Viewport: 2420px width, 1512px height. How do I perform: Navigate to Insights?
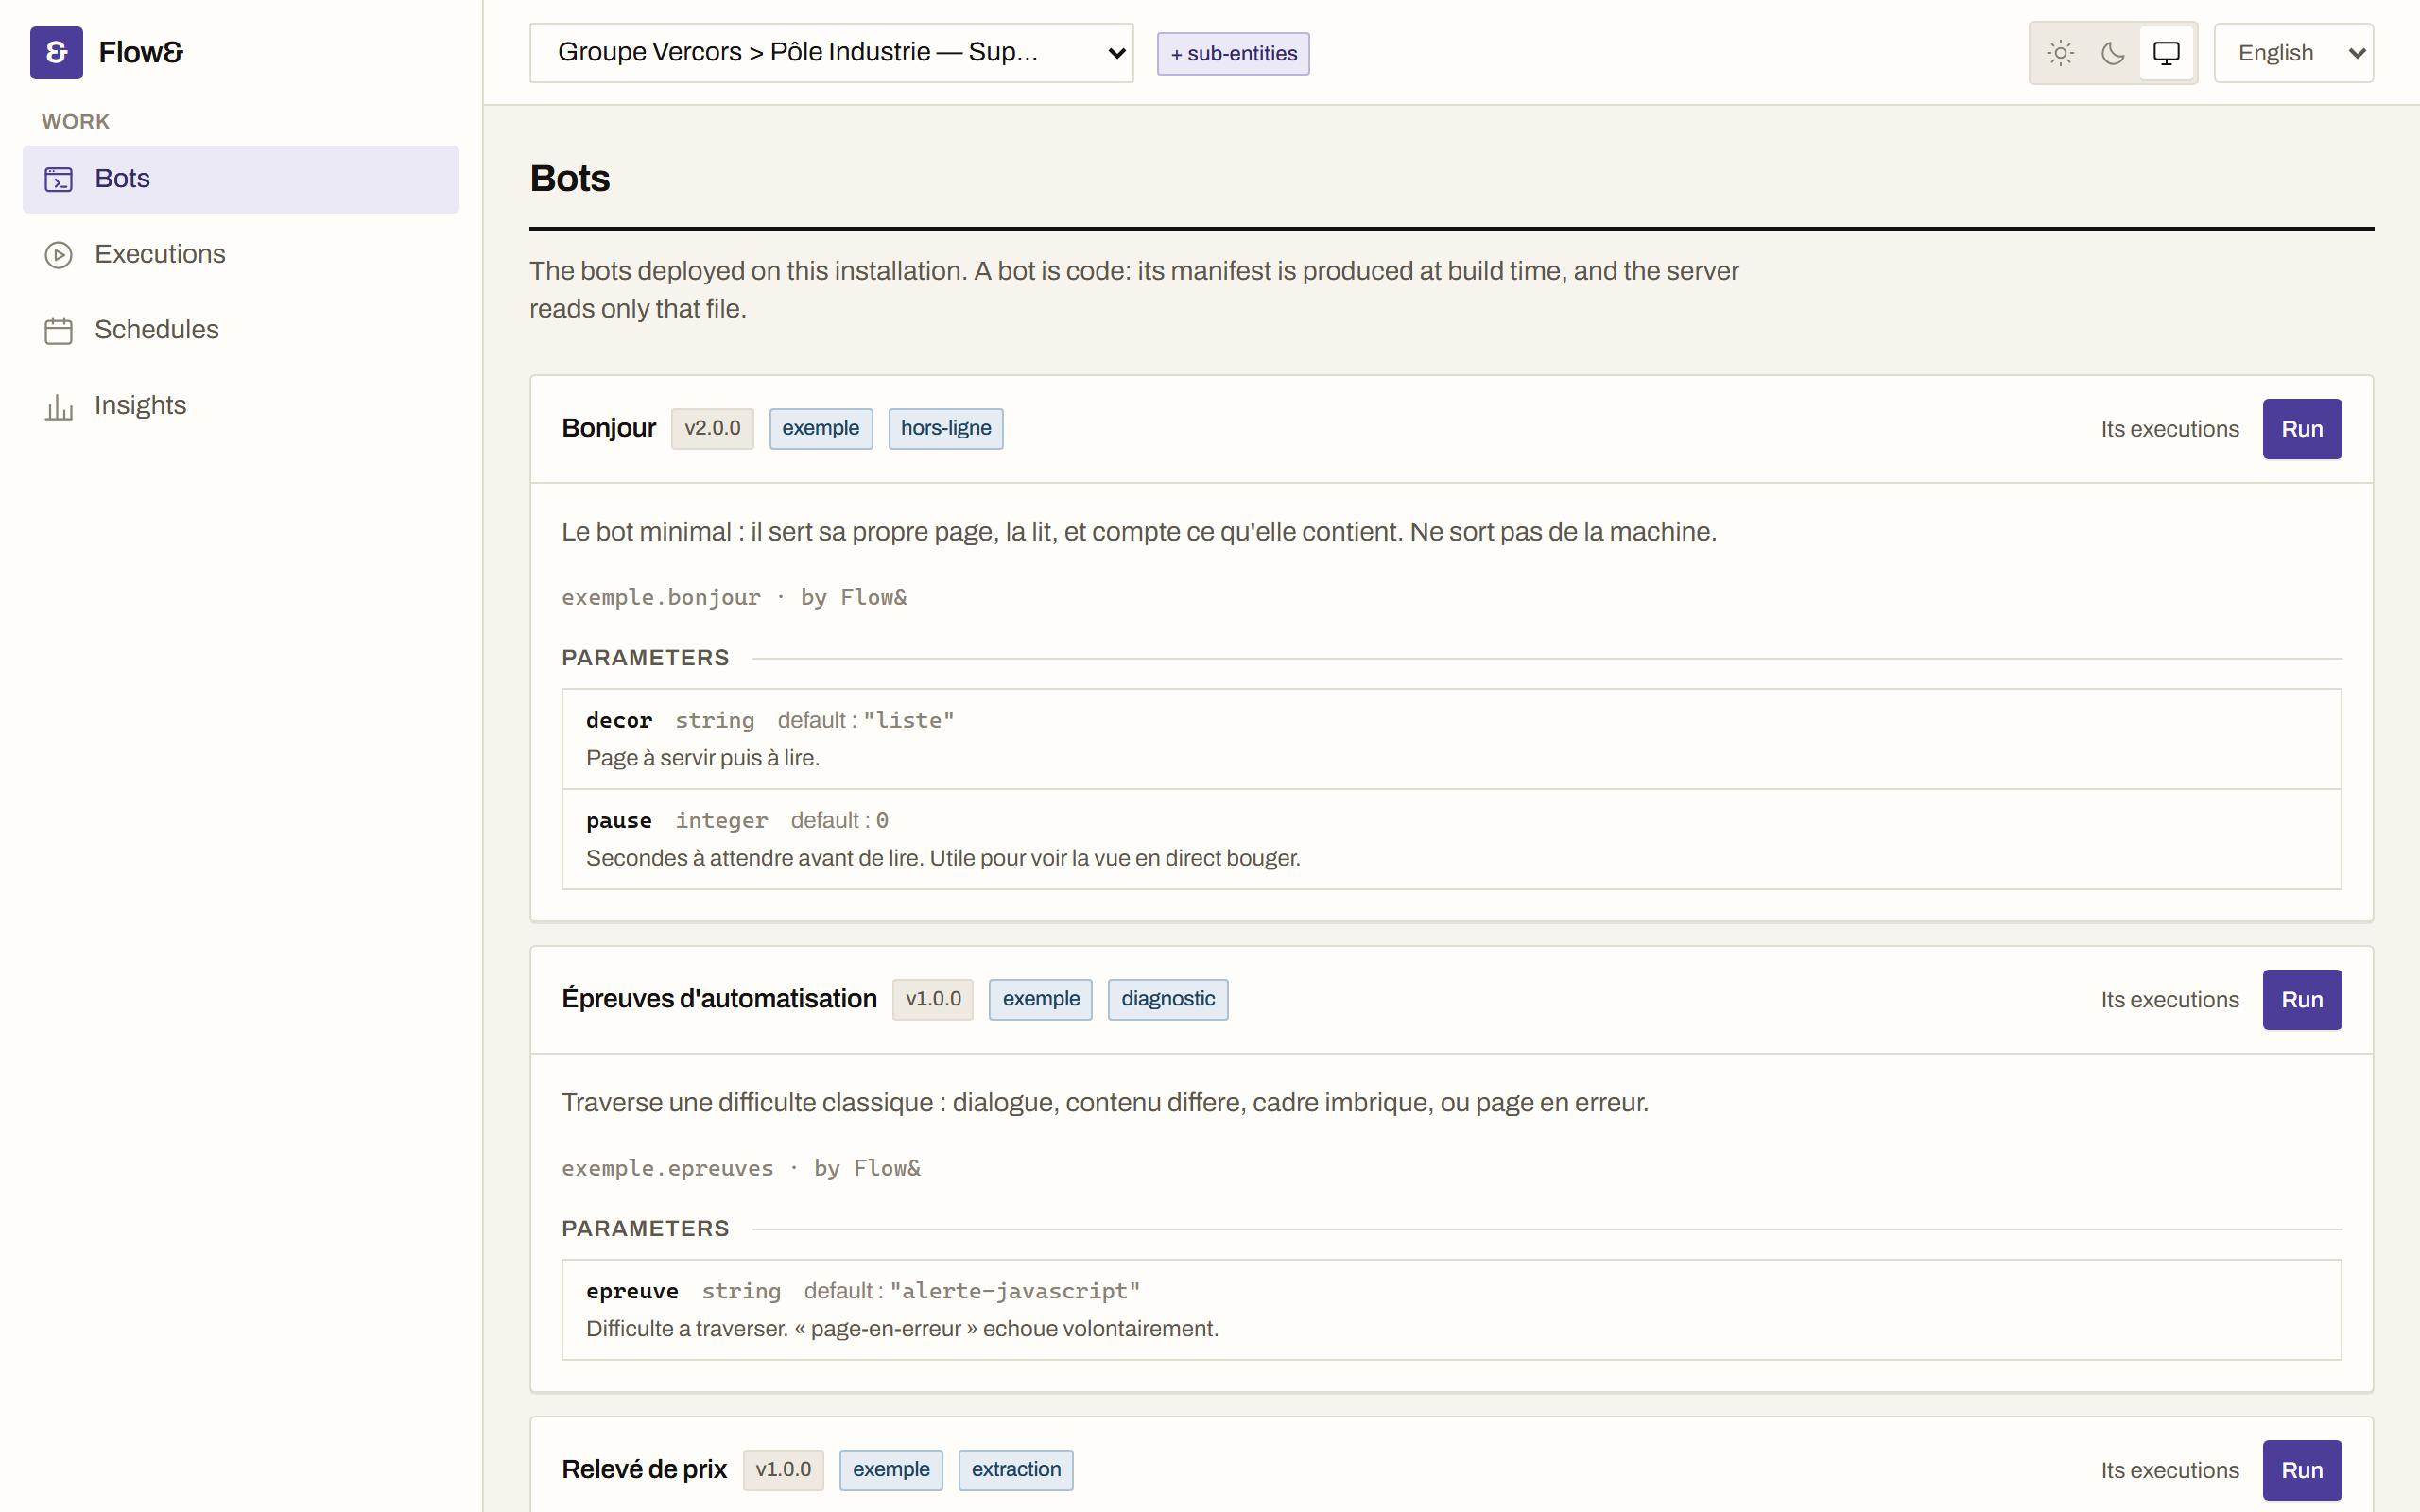pos(241,406)
